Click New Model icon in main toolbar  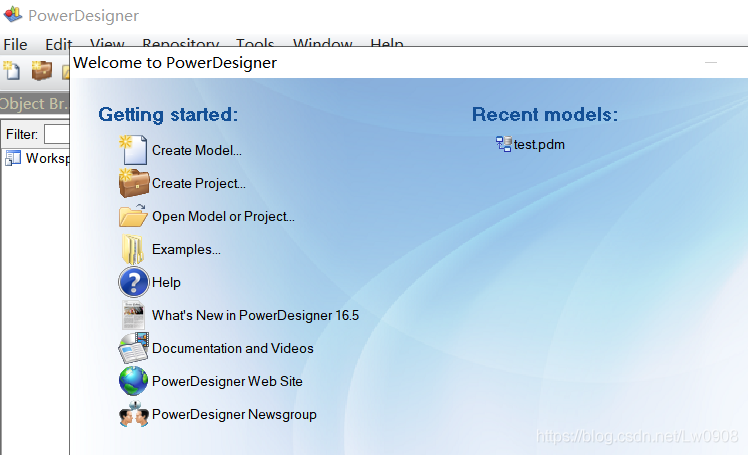tap(12, 71)
